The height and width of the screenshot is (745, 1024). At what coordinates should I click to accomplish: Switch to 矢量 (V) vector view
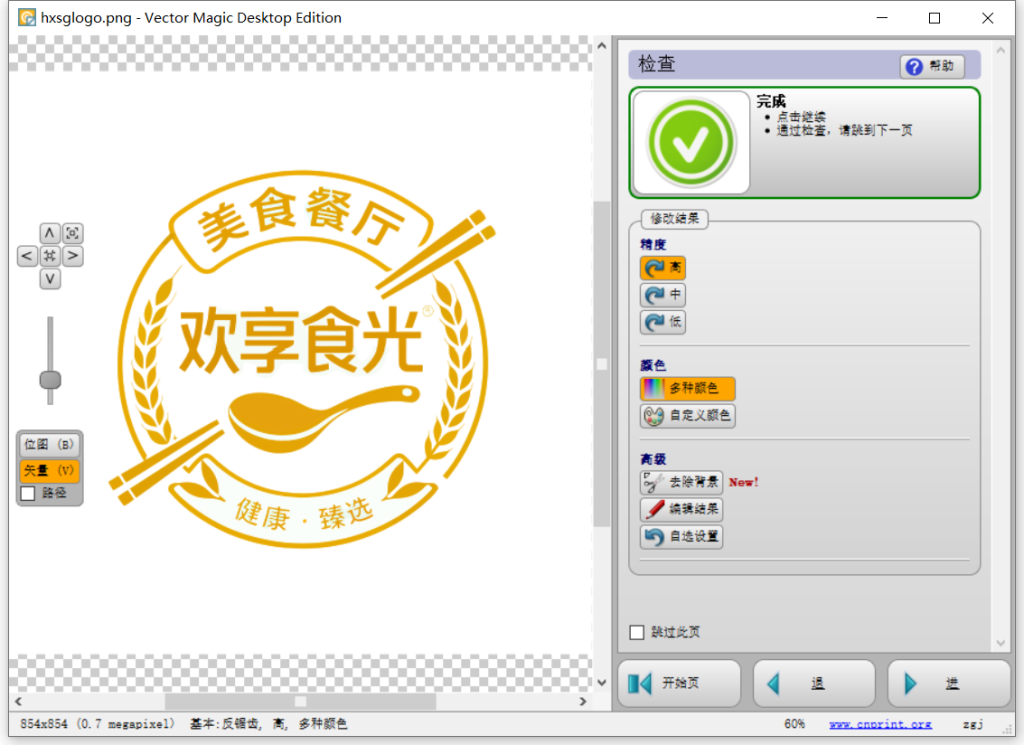(x=49, y=470)
